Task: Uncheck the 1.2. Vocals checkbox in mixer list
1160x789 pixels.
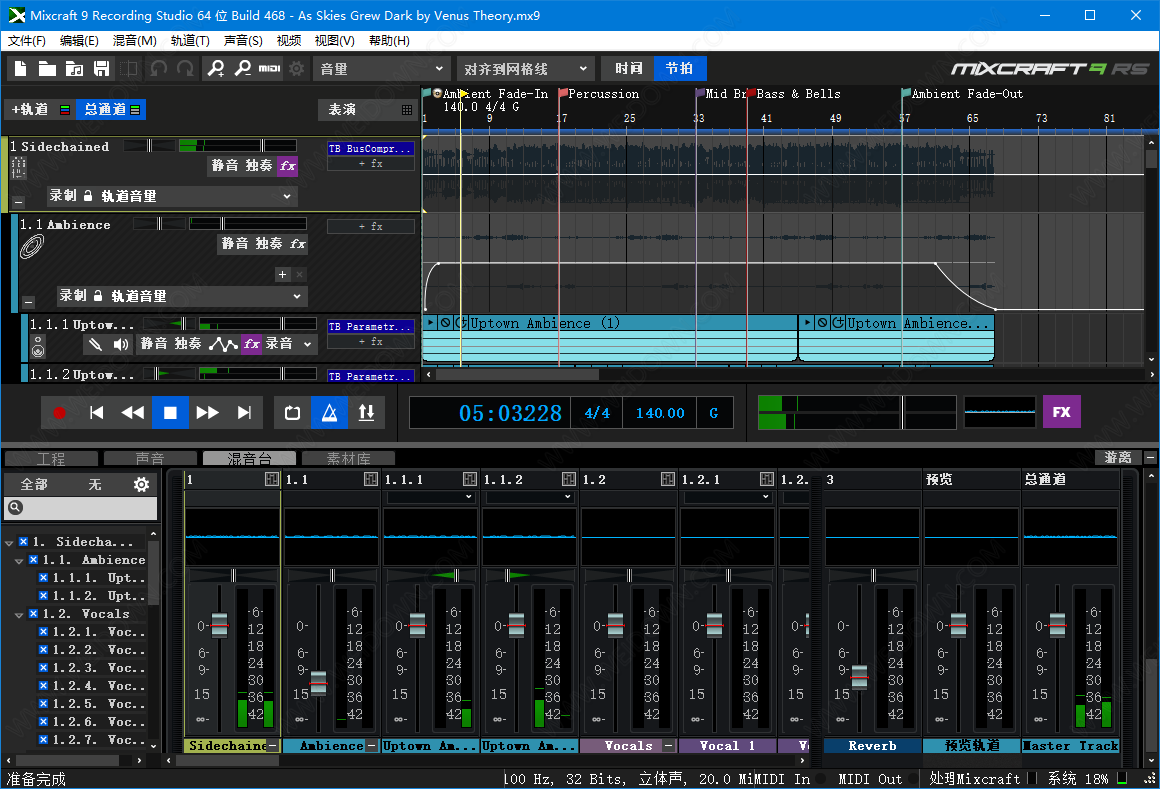Action: (33, 614)
